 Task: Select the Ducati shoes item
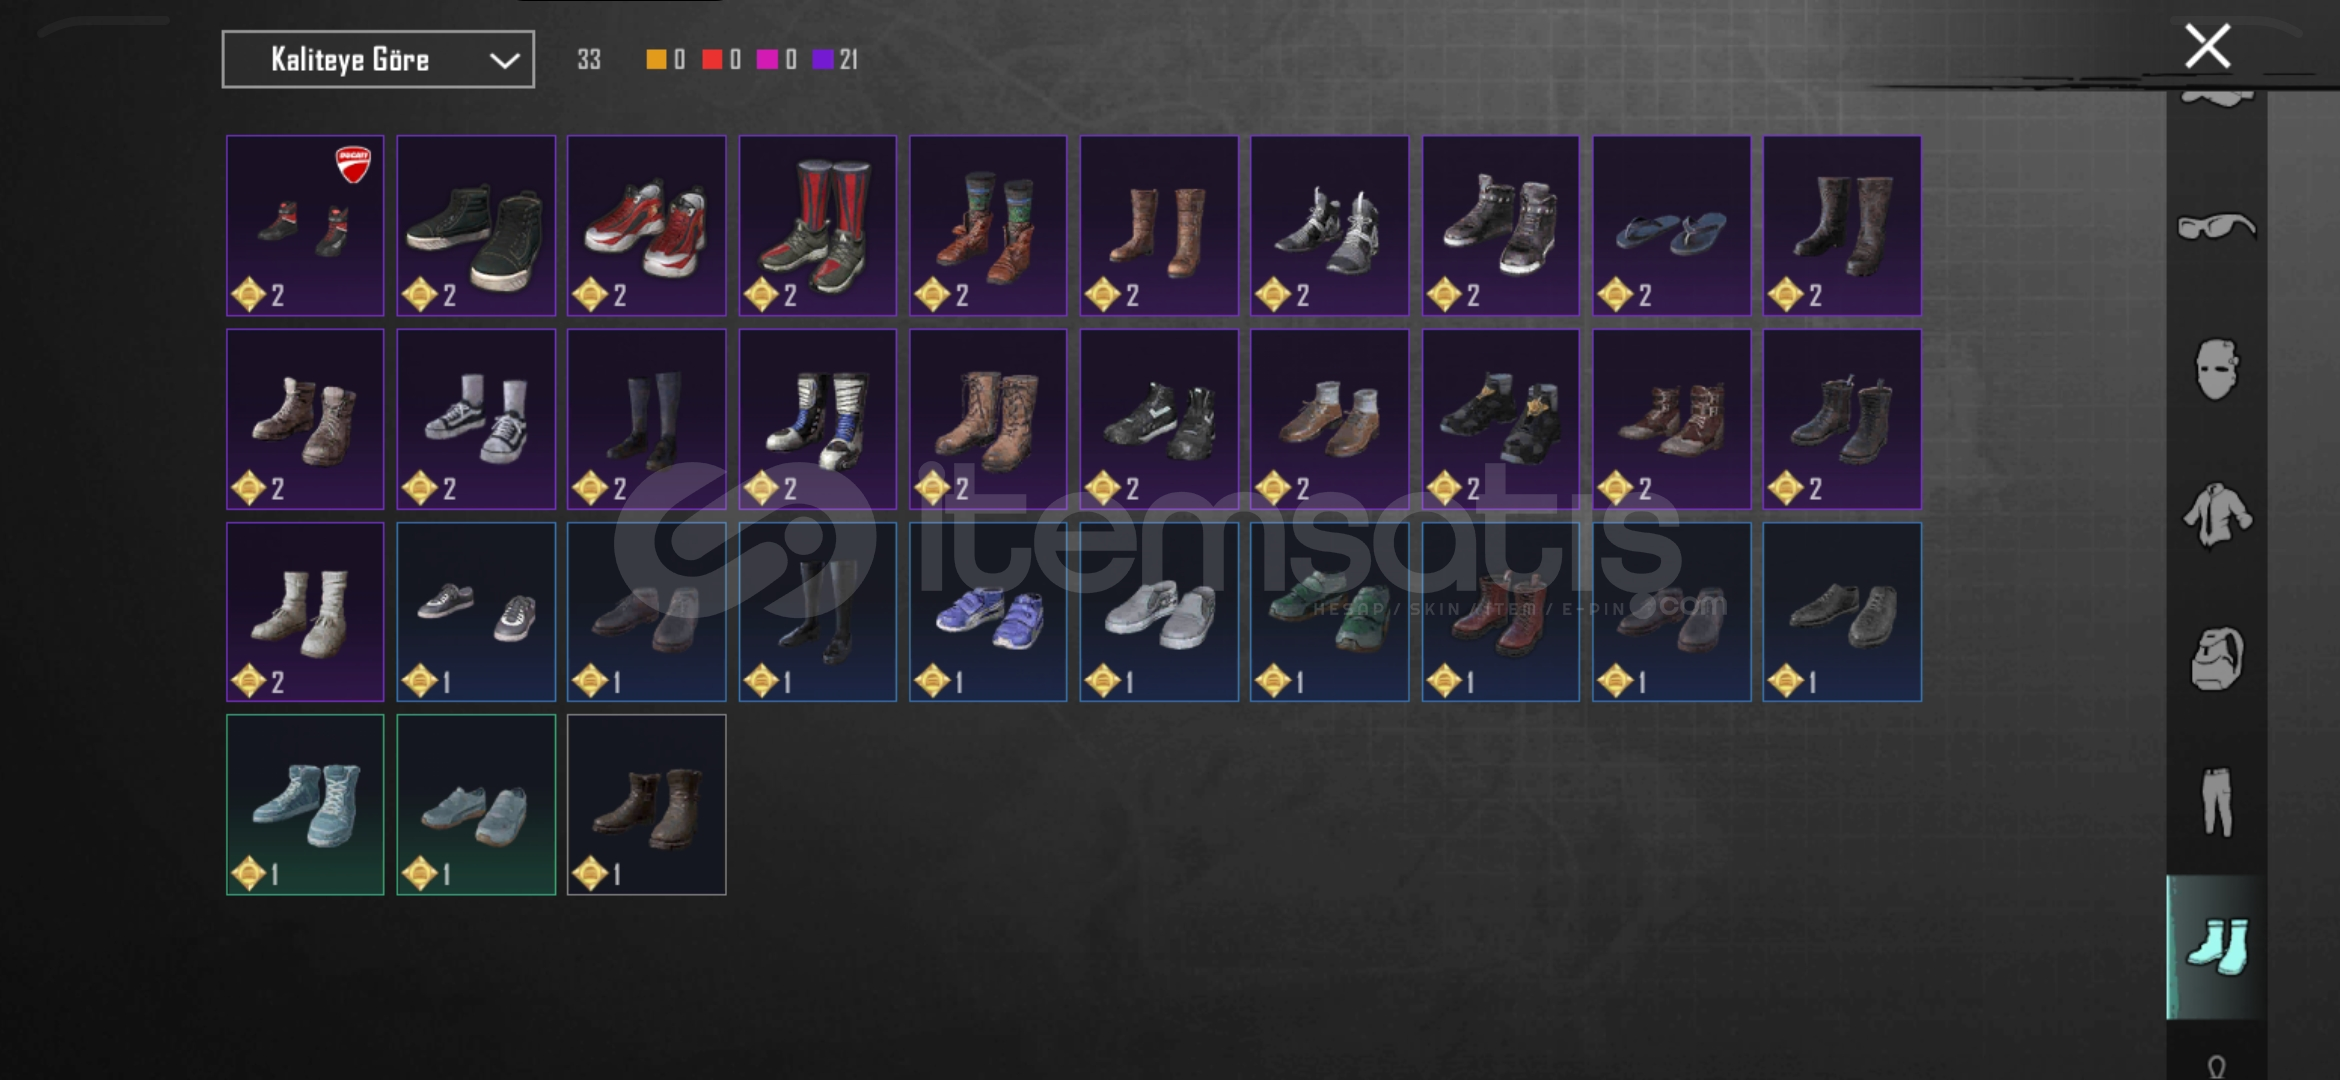[x=305, y=226]
